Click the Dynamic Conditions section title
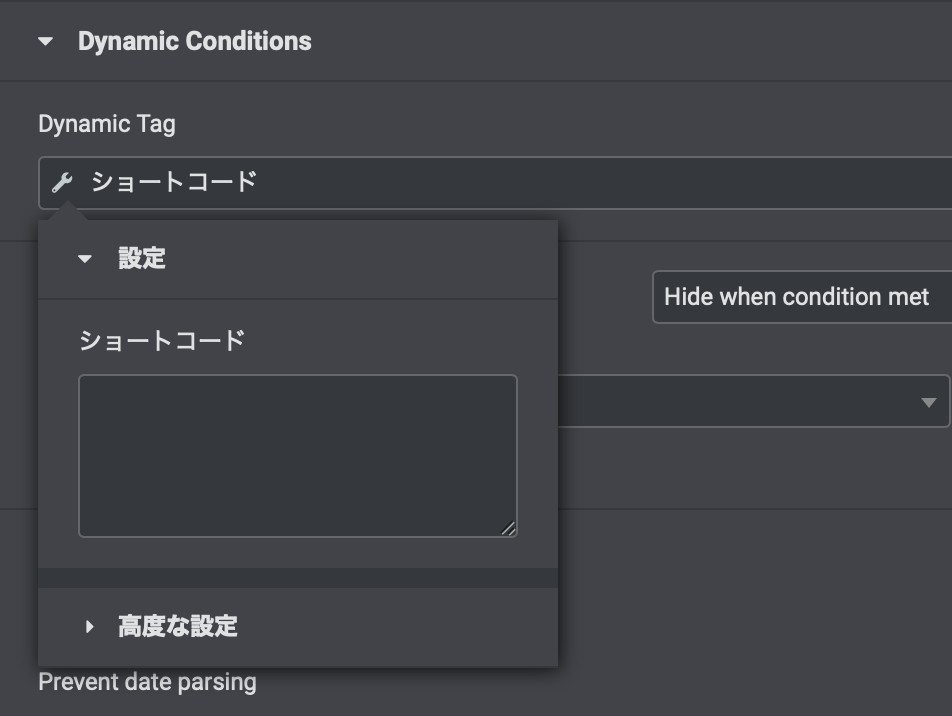Image resolution: width=952 pixels, height=716 pixels. (x=194, y=41)
